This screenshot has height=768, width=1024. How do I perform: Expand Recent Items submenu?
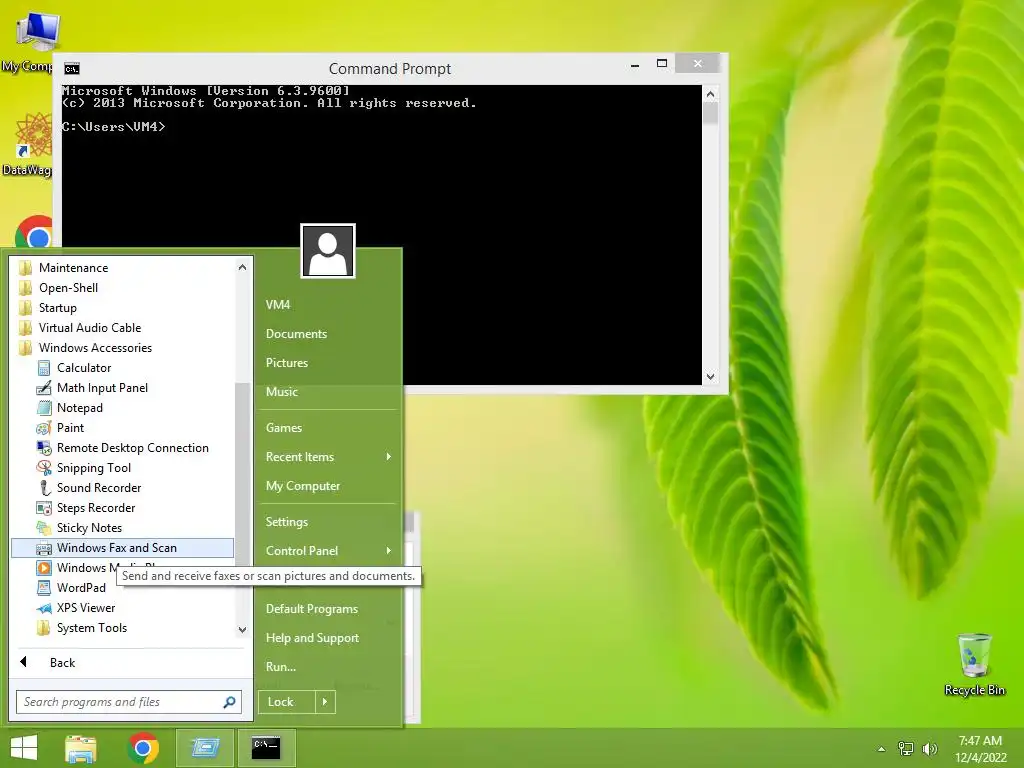[x=328, y=456]
